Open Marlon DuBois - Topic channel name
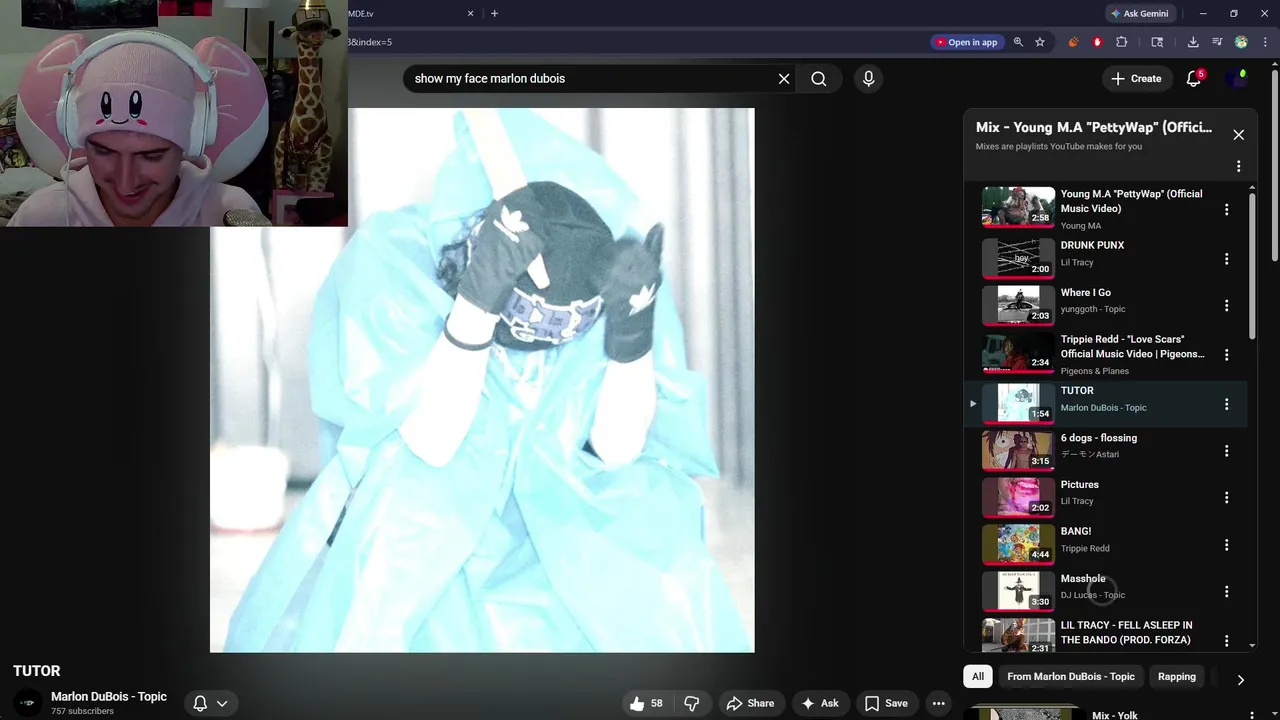Image resolution: width=1280 pixels, height=720 pixels. click(x=109, y=696)
